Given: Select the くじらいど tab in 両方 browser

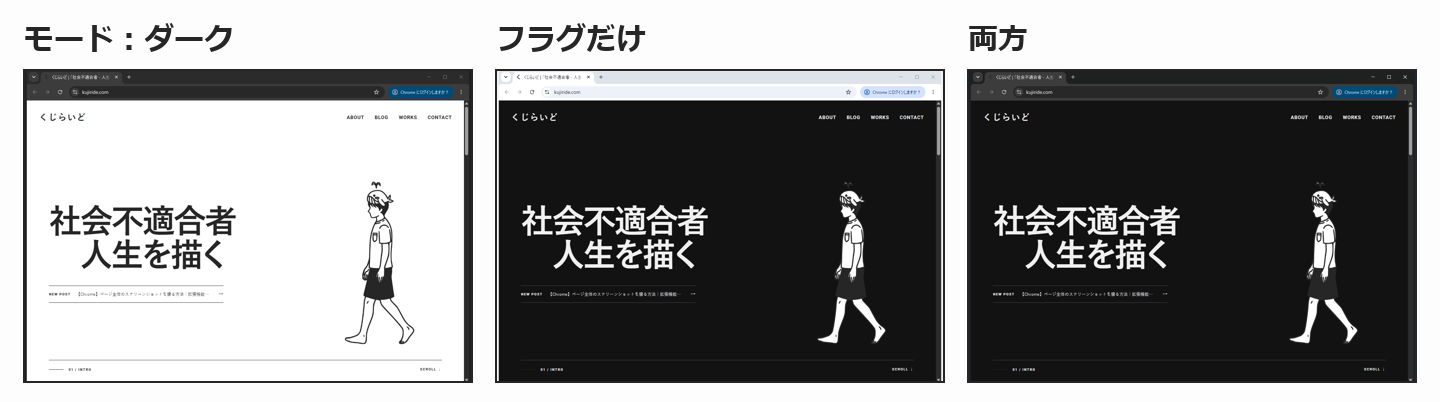Looking at the screenshot, I should point(1025,77).
